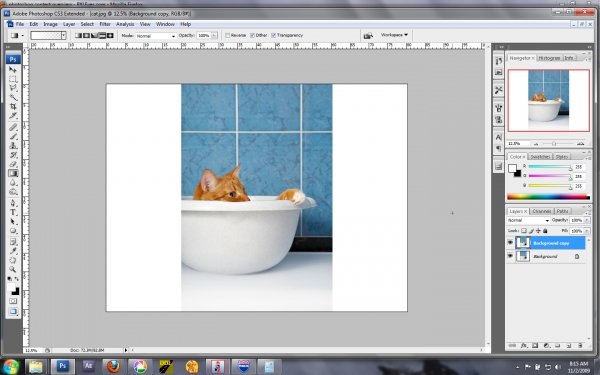Select the History Brush tool
The width and height of the screenshot is (600, 375).
[13, 155]
